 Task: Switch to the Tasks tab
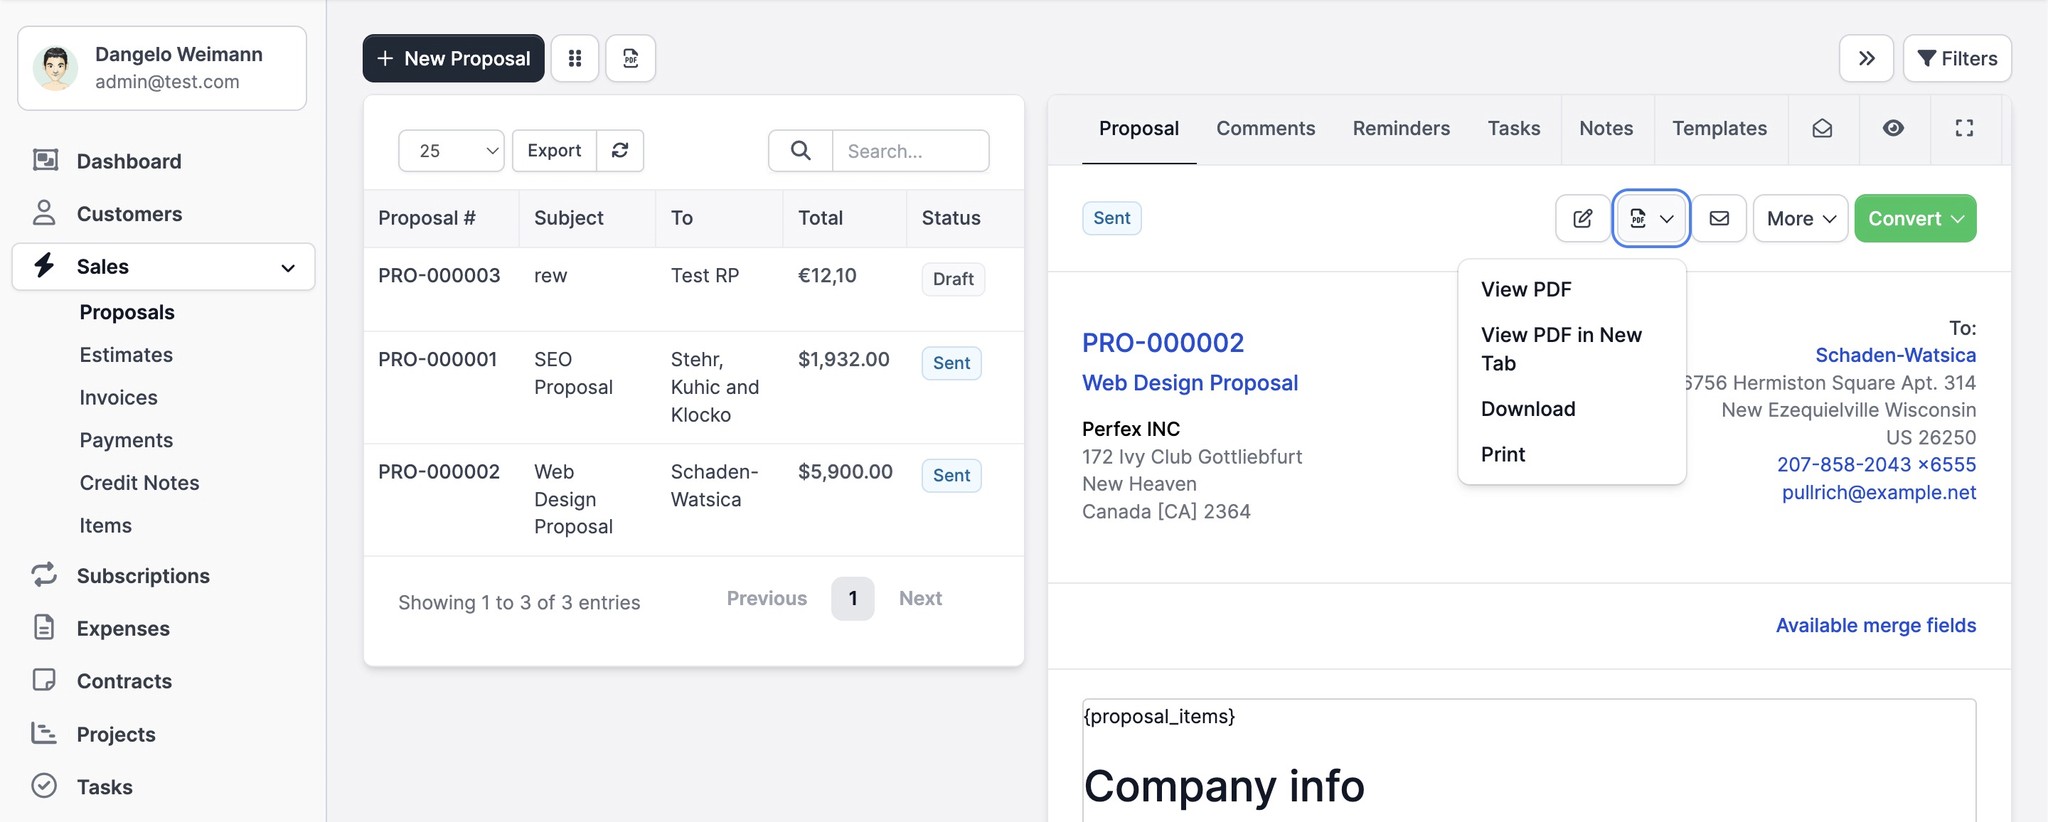[1514, 129]
